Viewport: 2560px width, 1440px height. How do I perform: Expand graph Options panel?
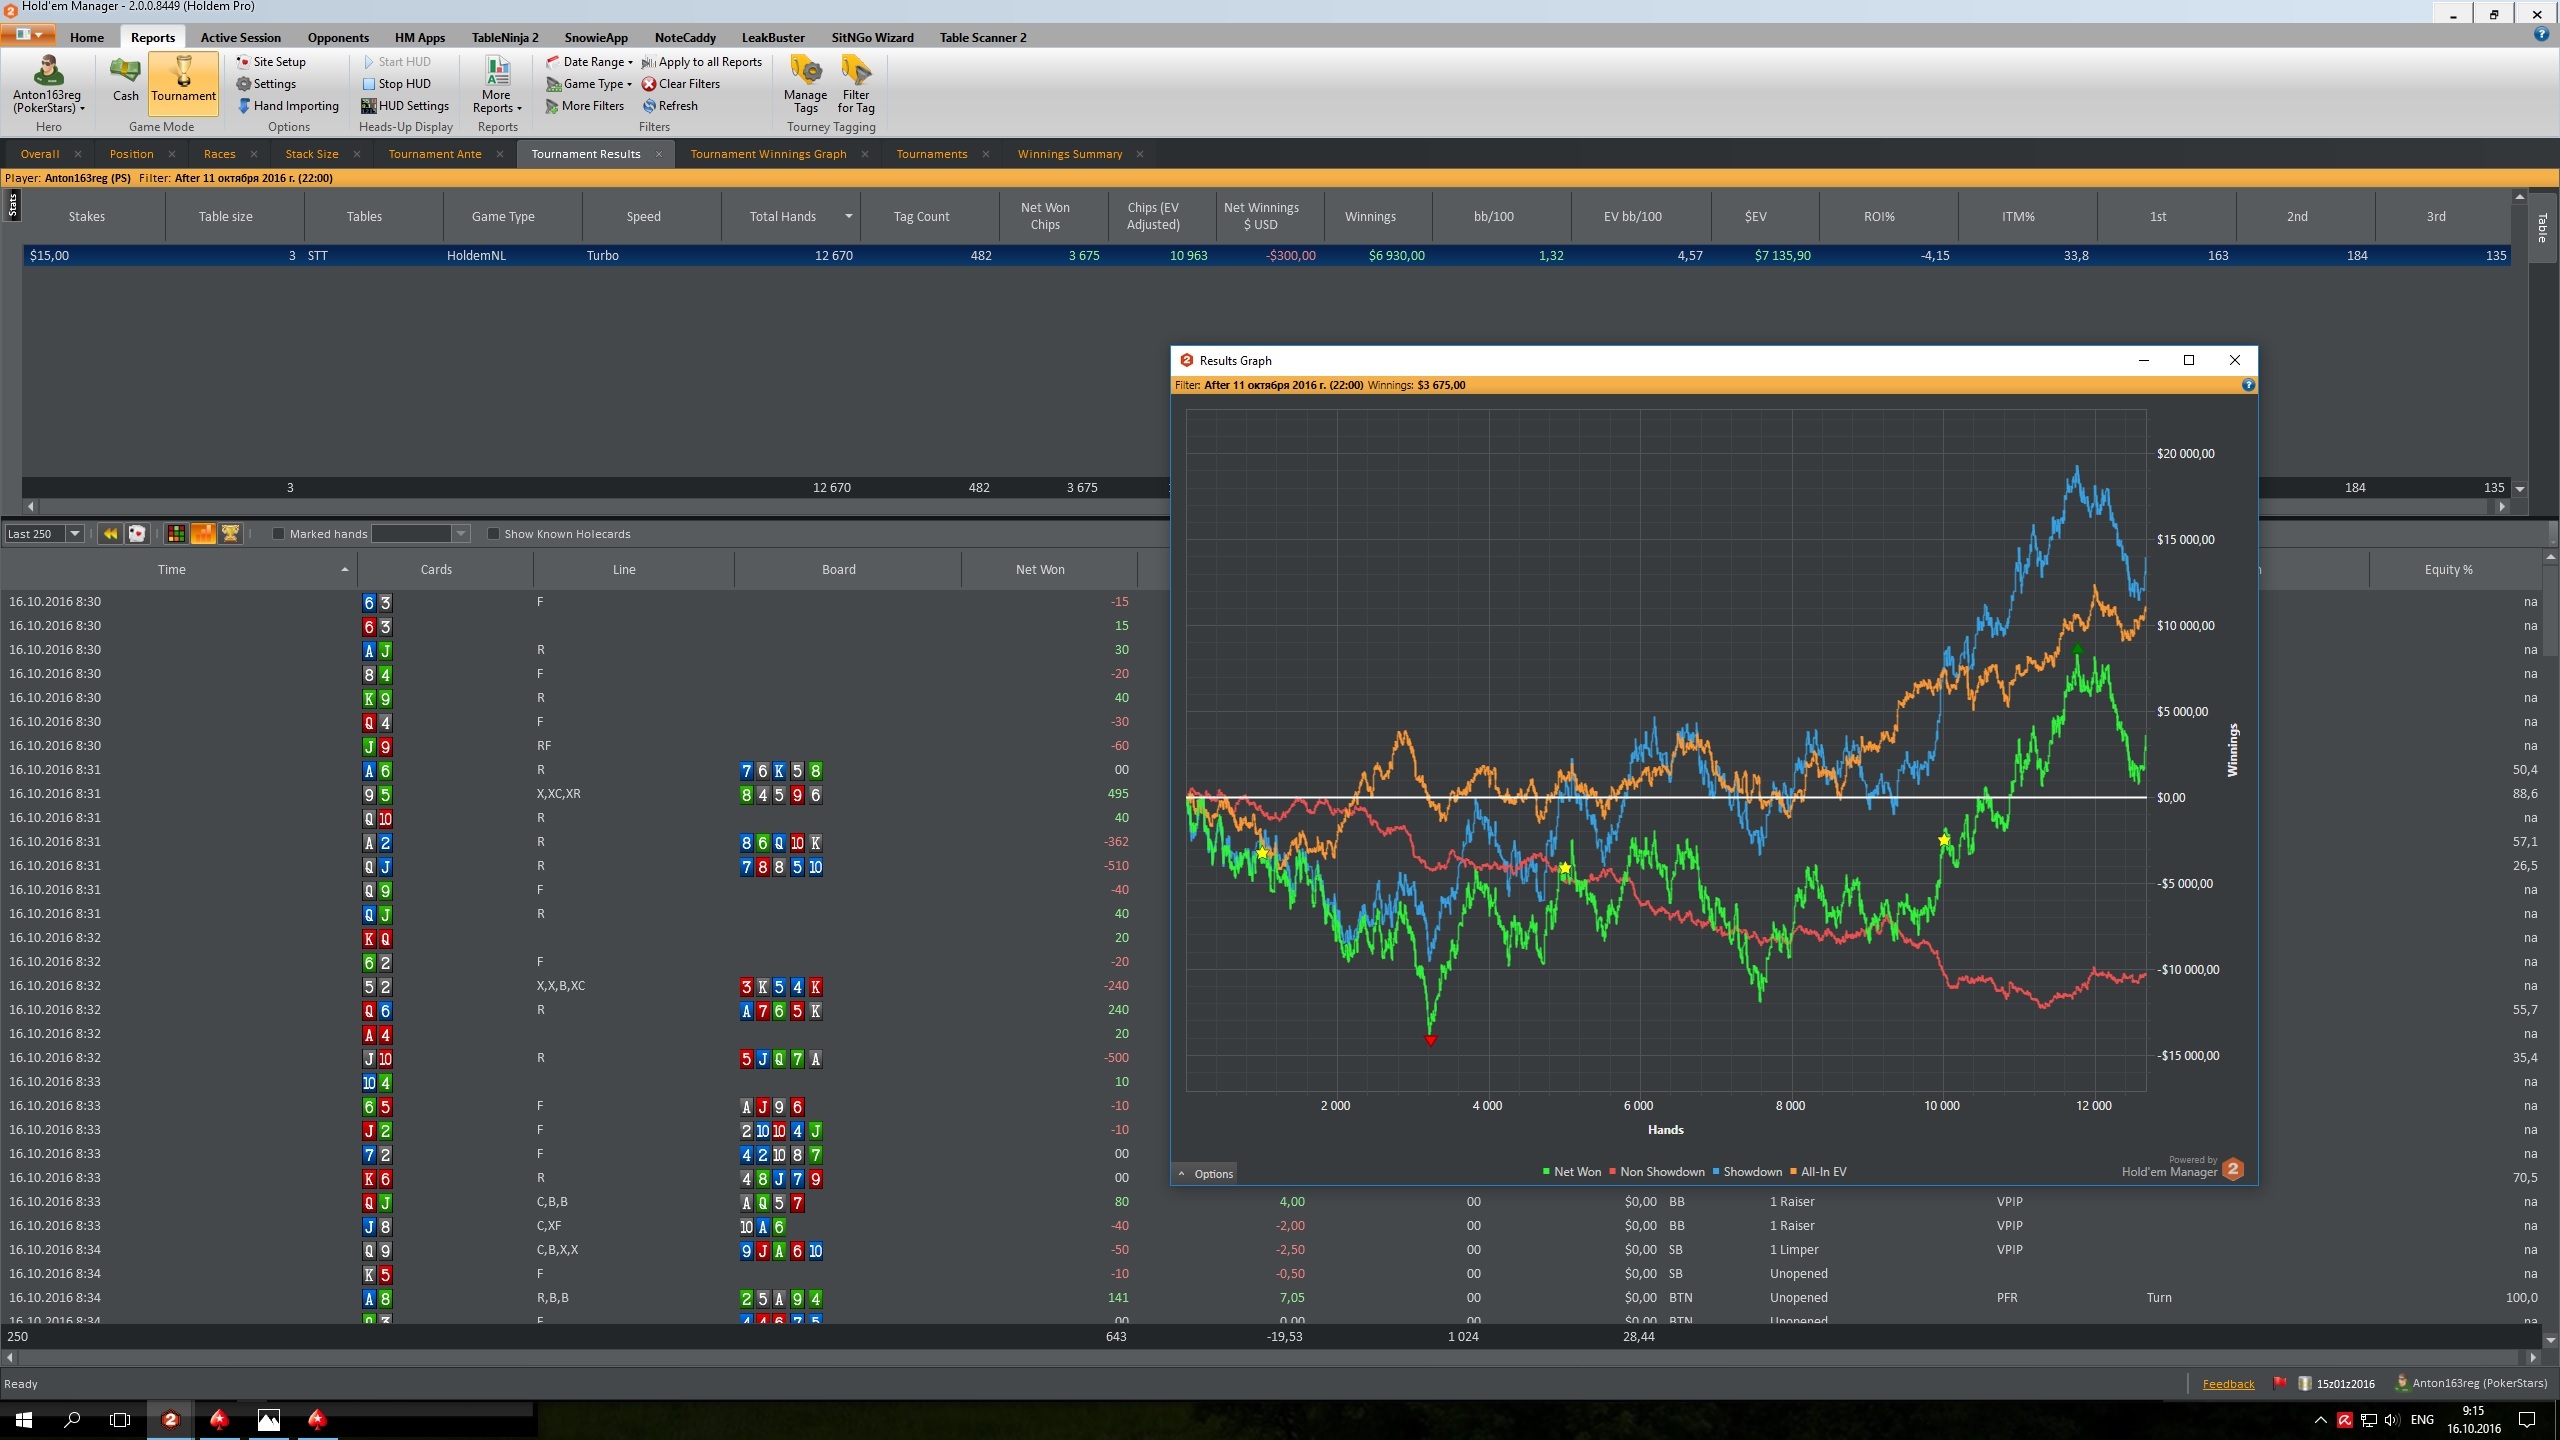[x=1205, y=1174]
